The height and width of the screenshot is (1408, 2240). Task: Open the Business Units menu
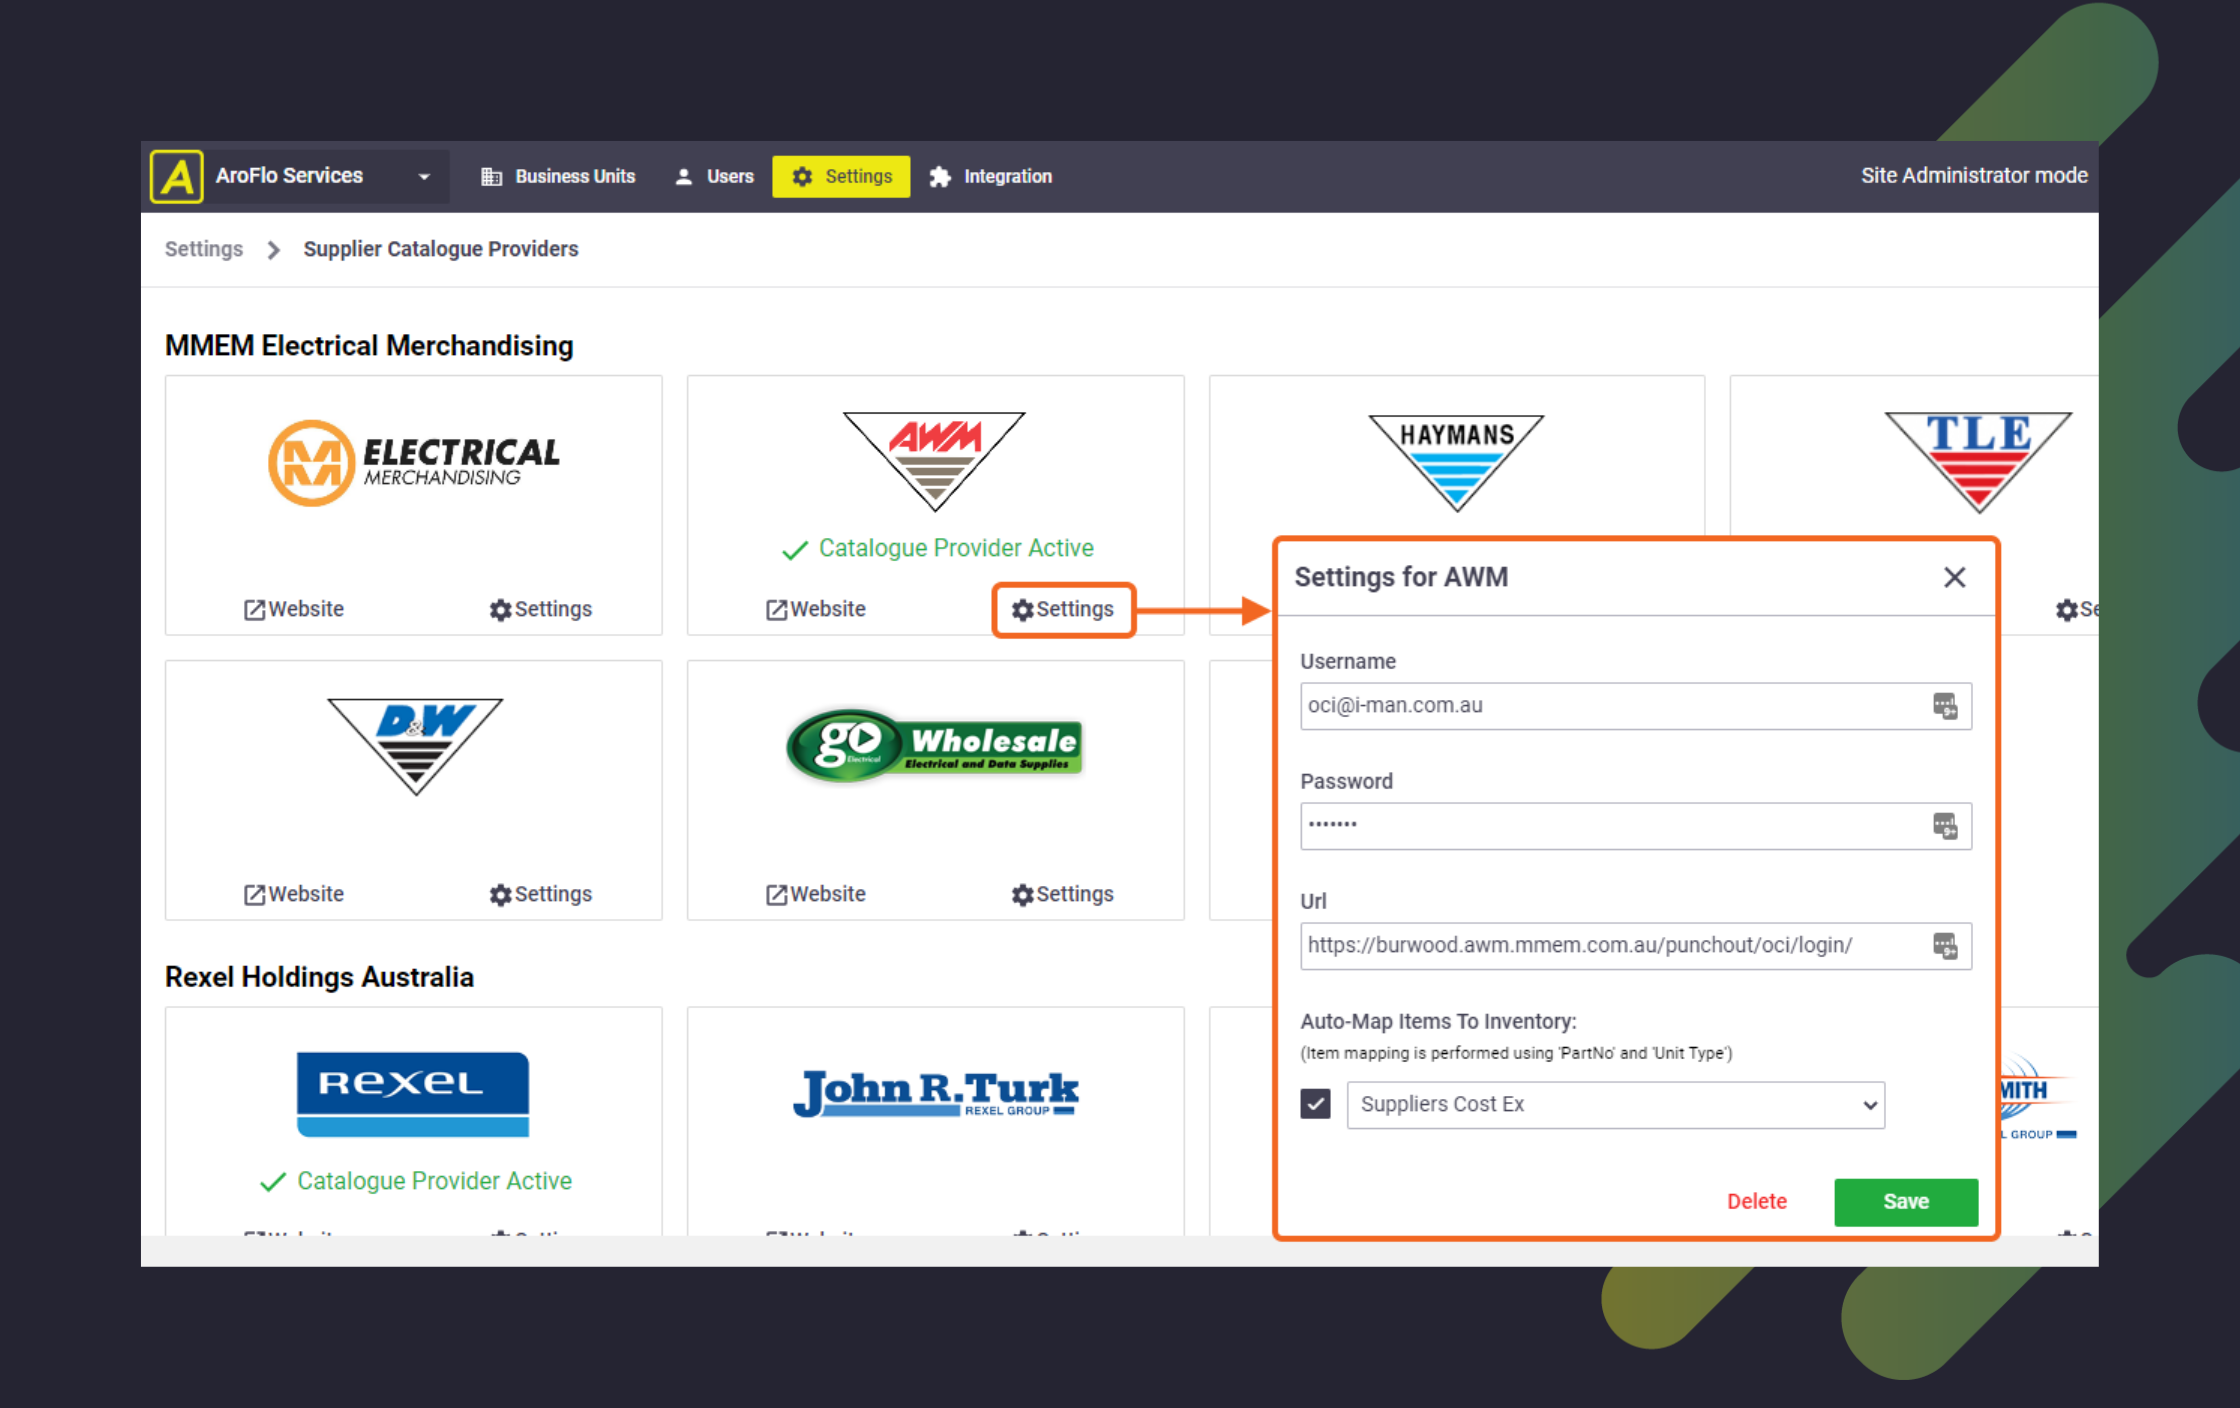click(558, 177)
